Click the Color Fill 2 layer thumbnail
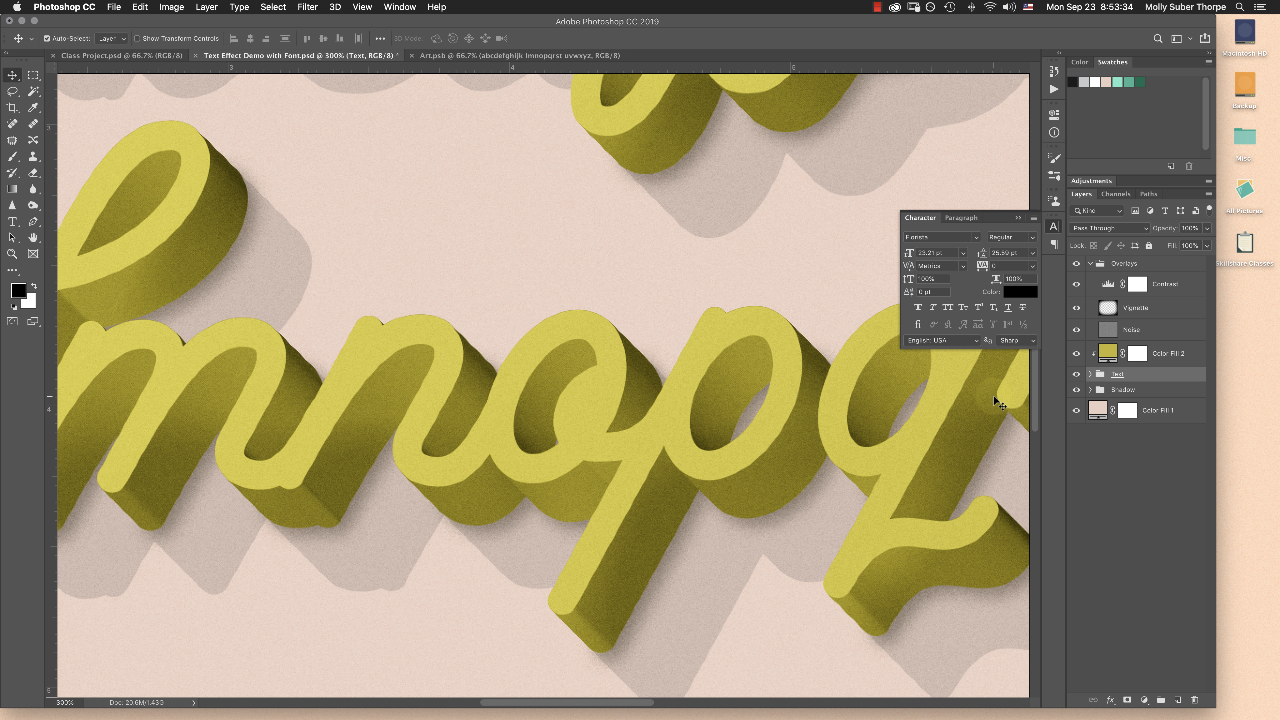Screen dimensions: 1280x720 [x=1107, y=353]
